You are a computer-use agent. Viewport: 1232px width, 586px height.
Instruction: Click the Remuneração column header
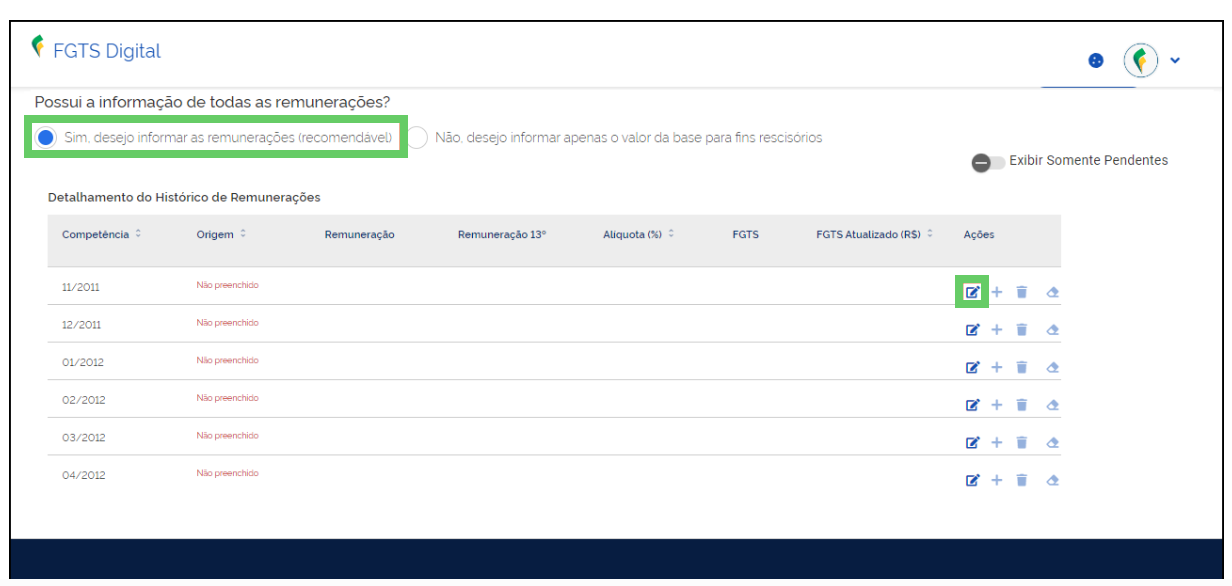360,235
